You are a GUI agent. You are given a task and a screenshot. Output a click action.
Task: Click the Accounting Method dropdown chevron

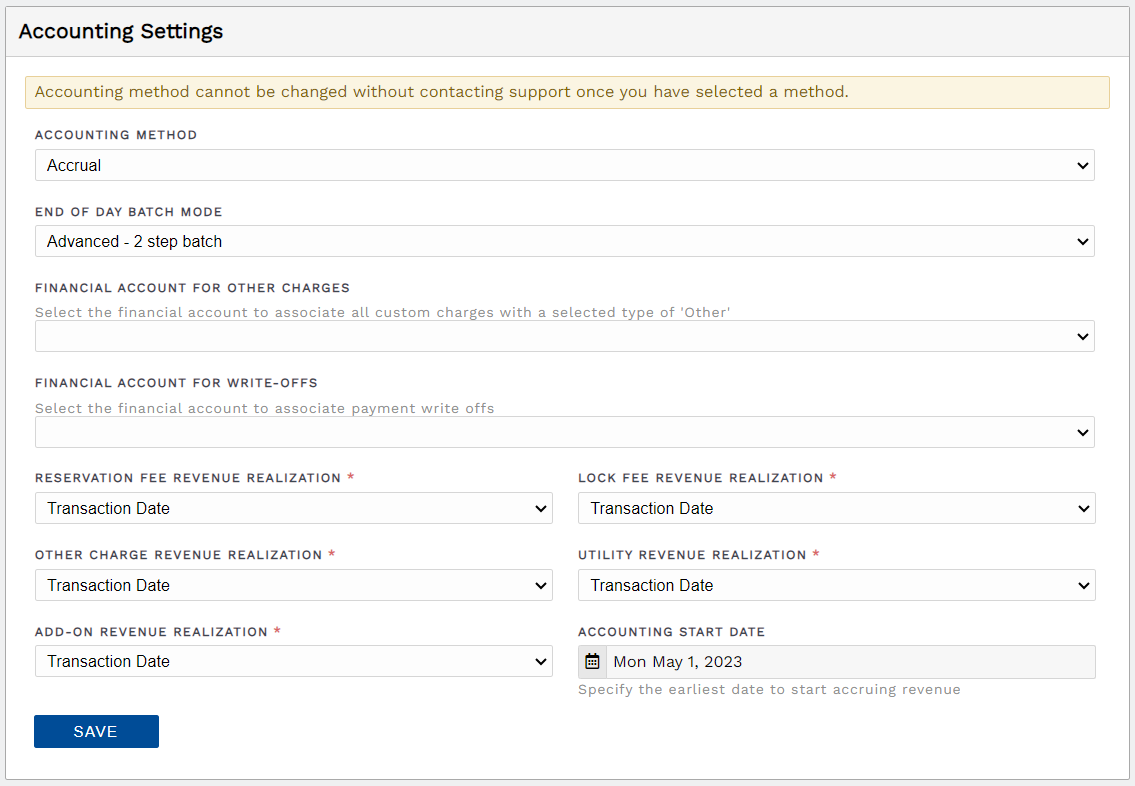click(1084, 165)
